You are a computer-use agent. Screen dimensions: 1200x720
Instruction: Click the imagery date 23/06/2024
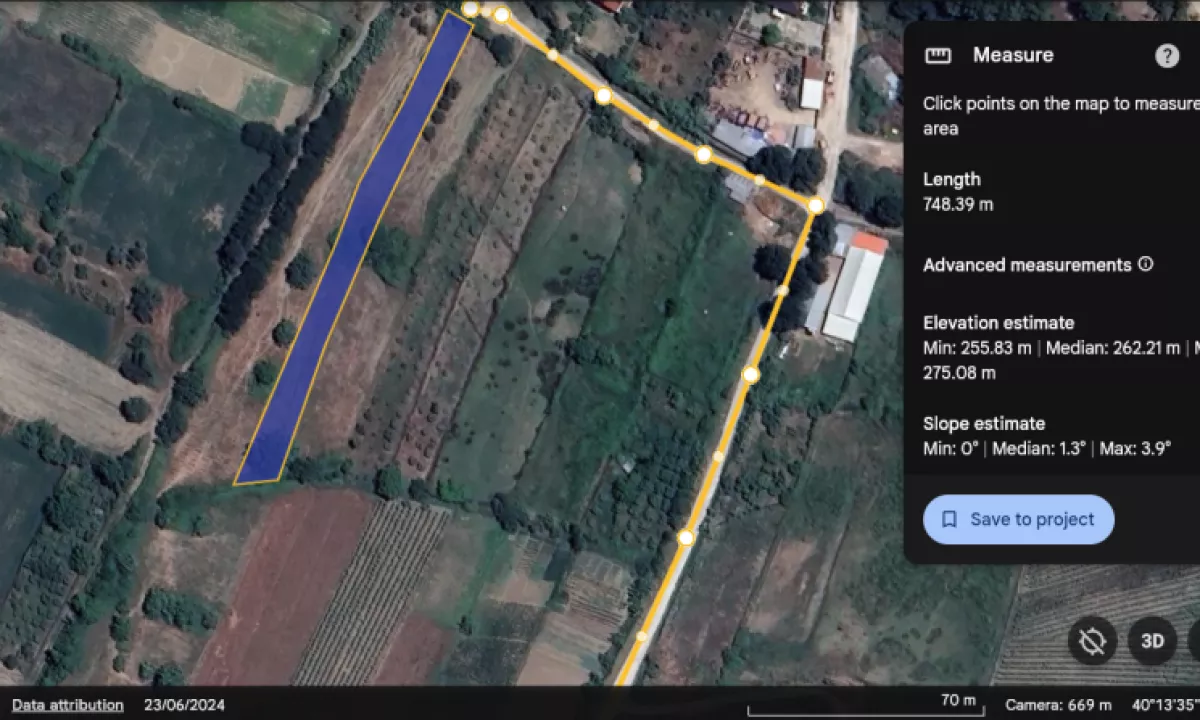pyautogui.click(x=185, y=705)
